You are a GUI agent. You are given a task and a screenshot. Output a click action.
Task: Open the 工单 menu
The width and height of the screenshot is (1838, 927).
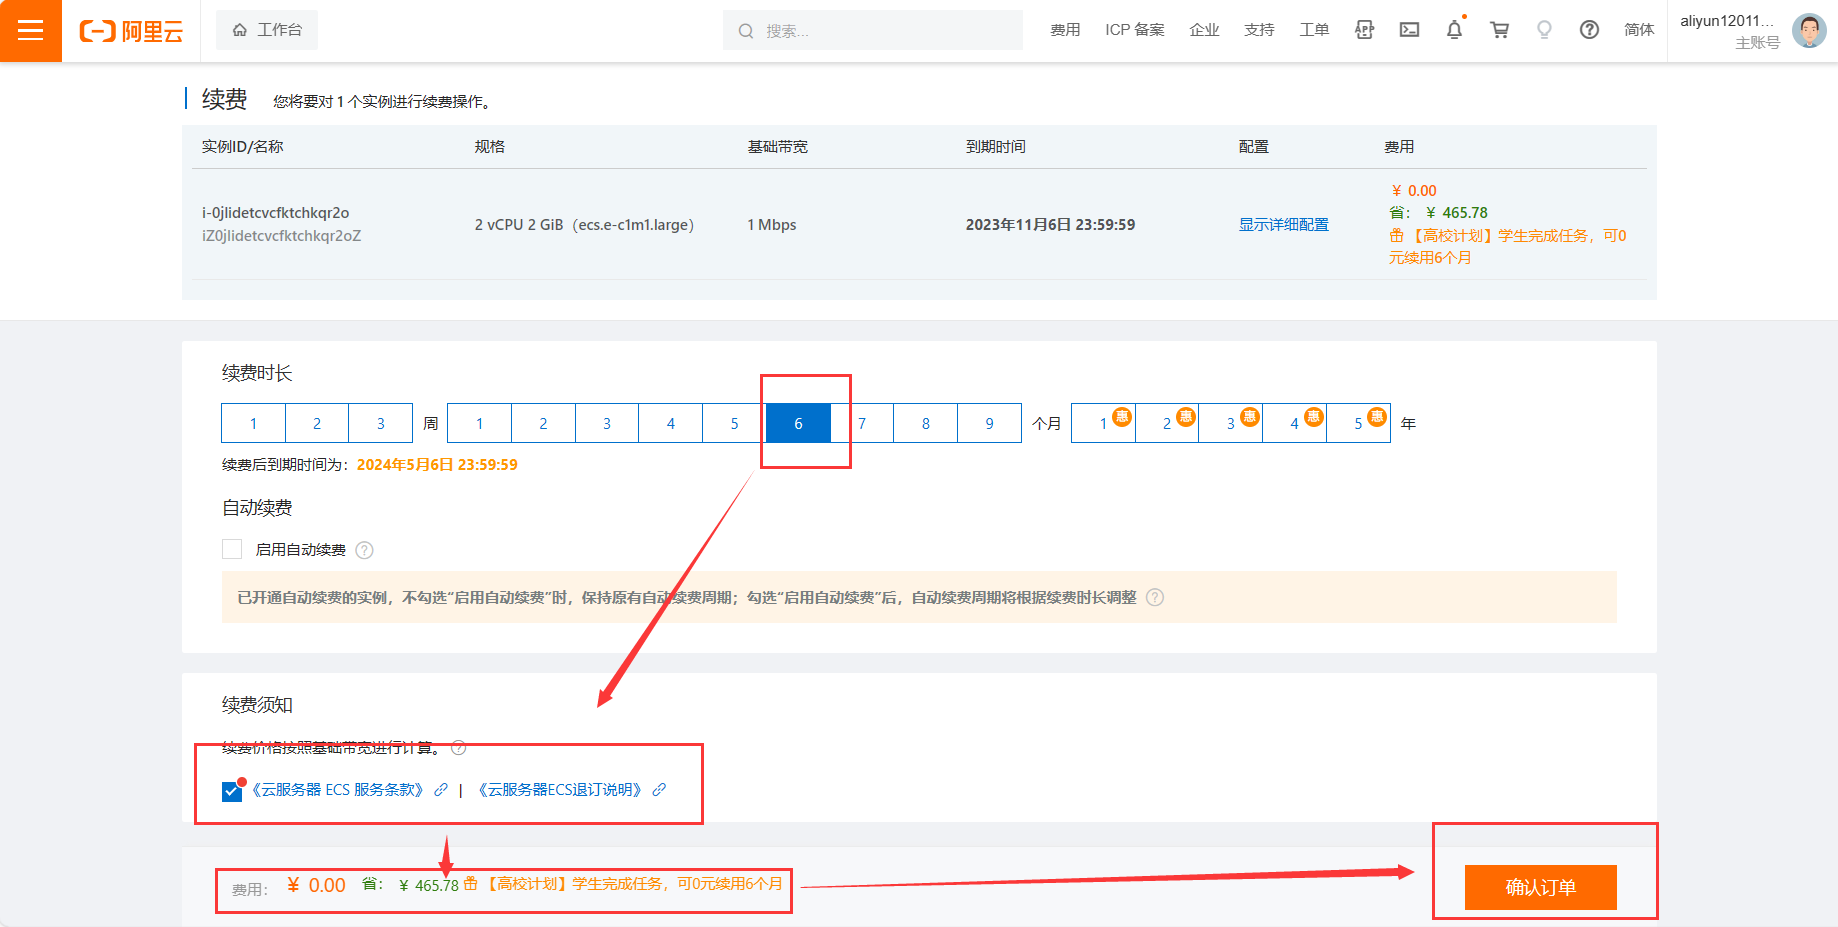(x=1314, y=30)
